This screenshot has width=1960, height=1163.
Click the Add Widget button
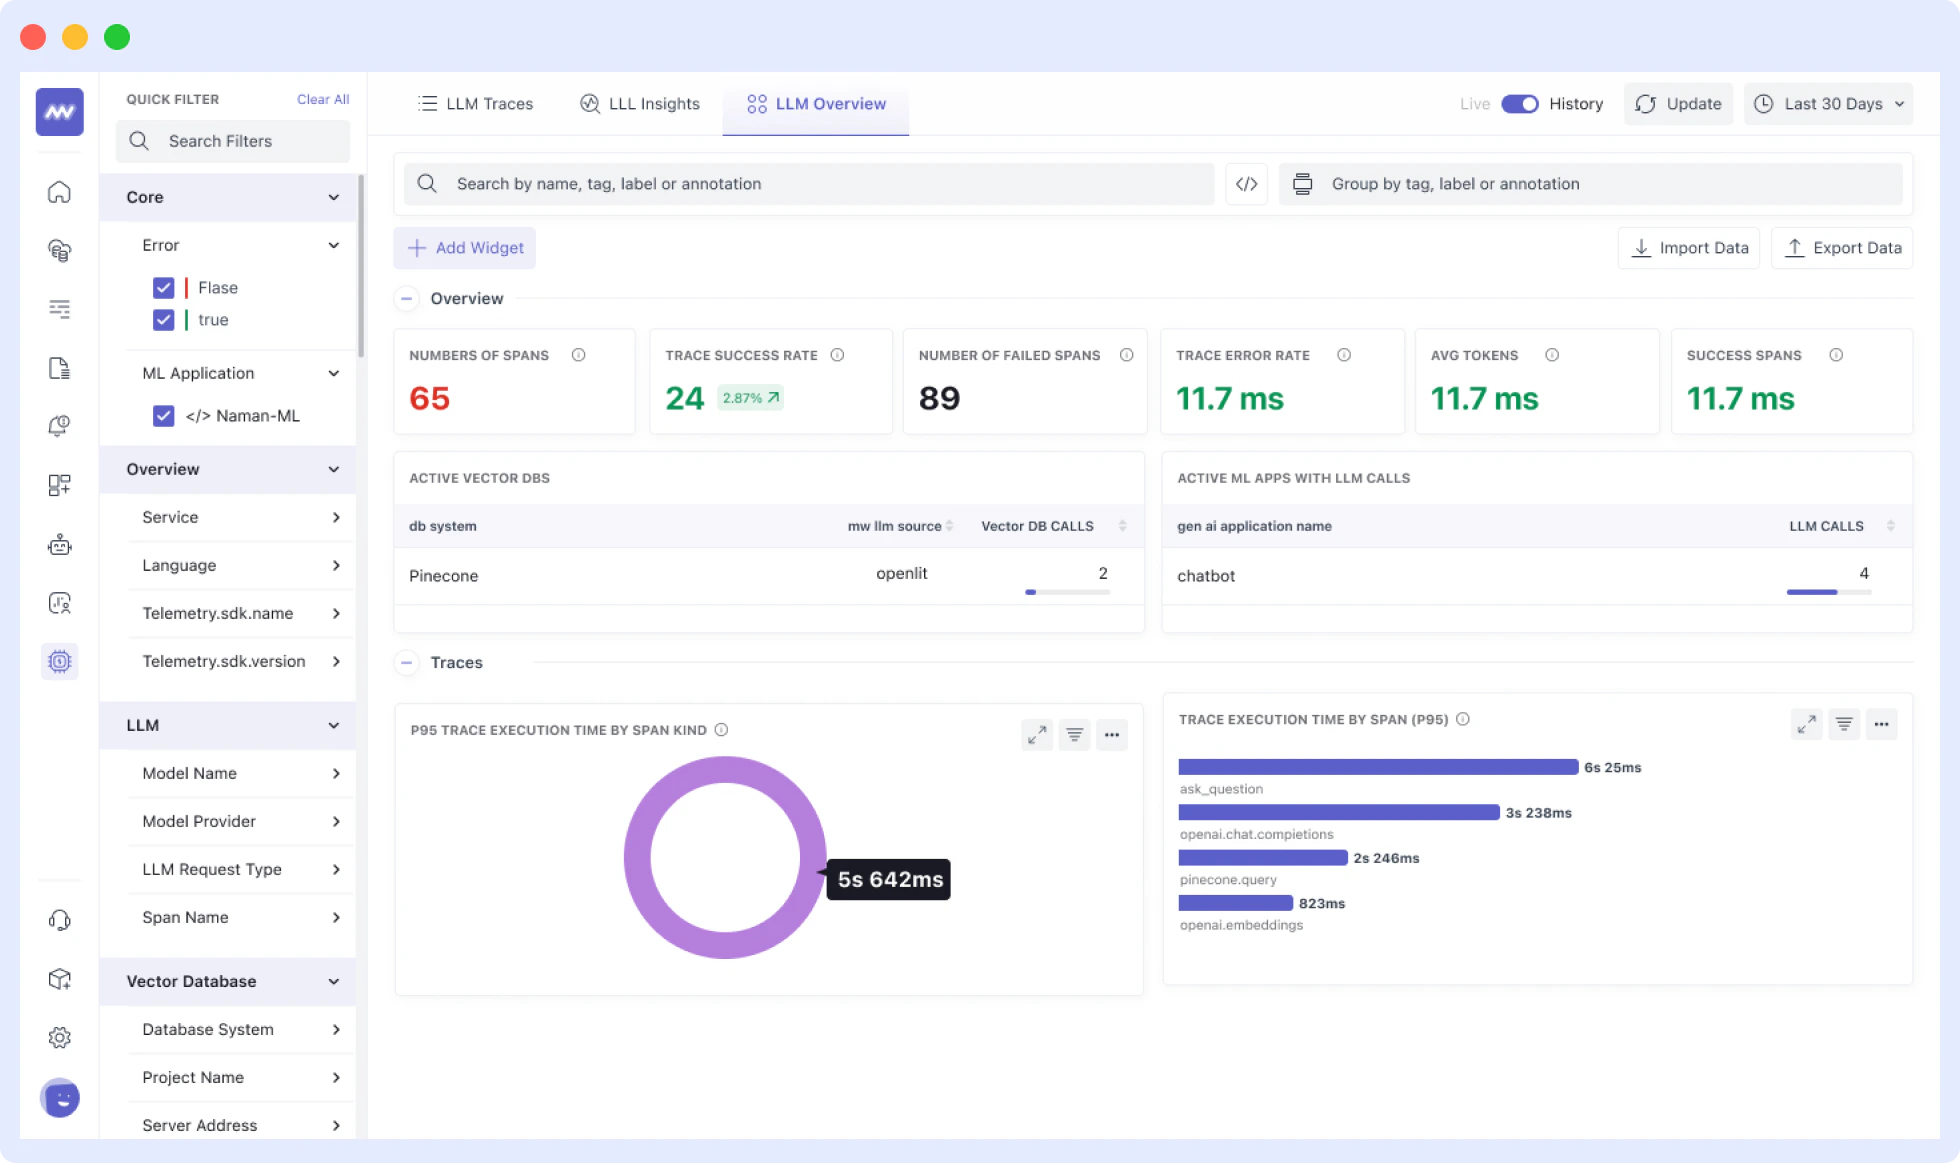tap(465, 248)
